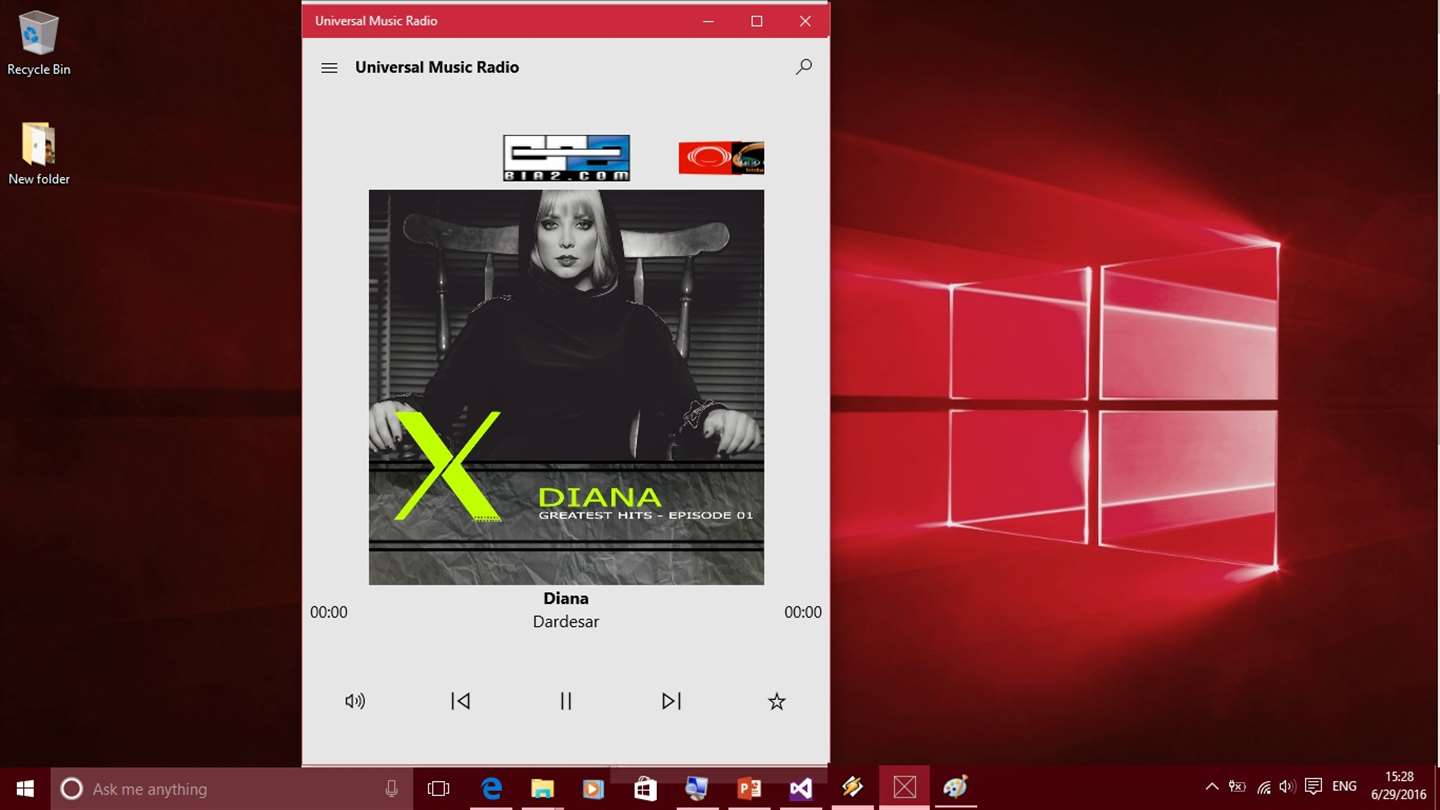Mark the track as favorite with star
This screenshot has height=810, width=1440.
(x=776, y=701)
